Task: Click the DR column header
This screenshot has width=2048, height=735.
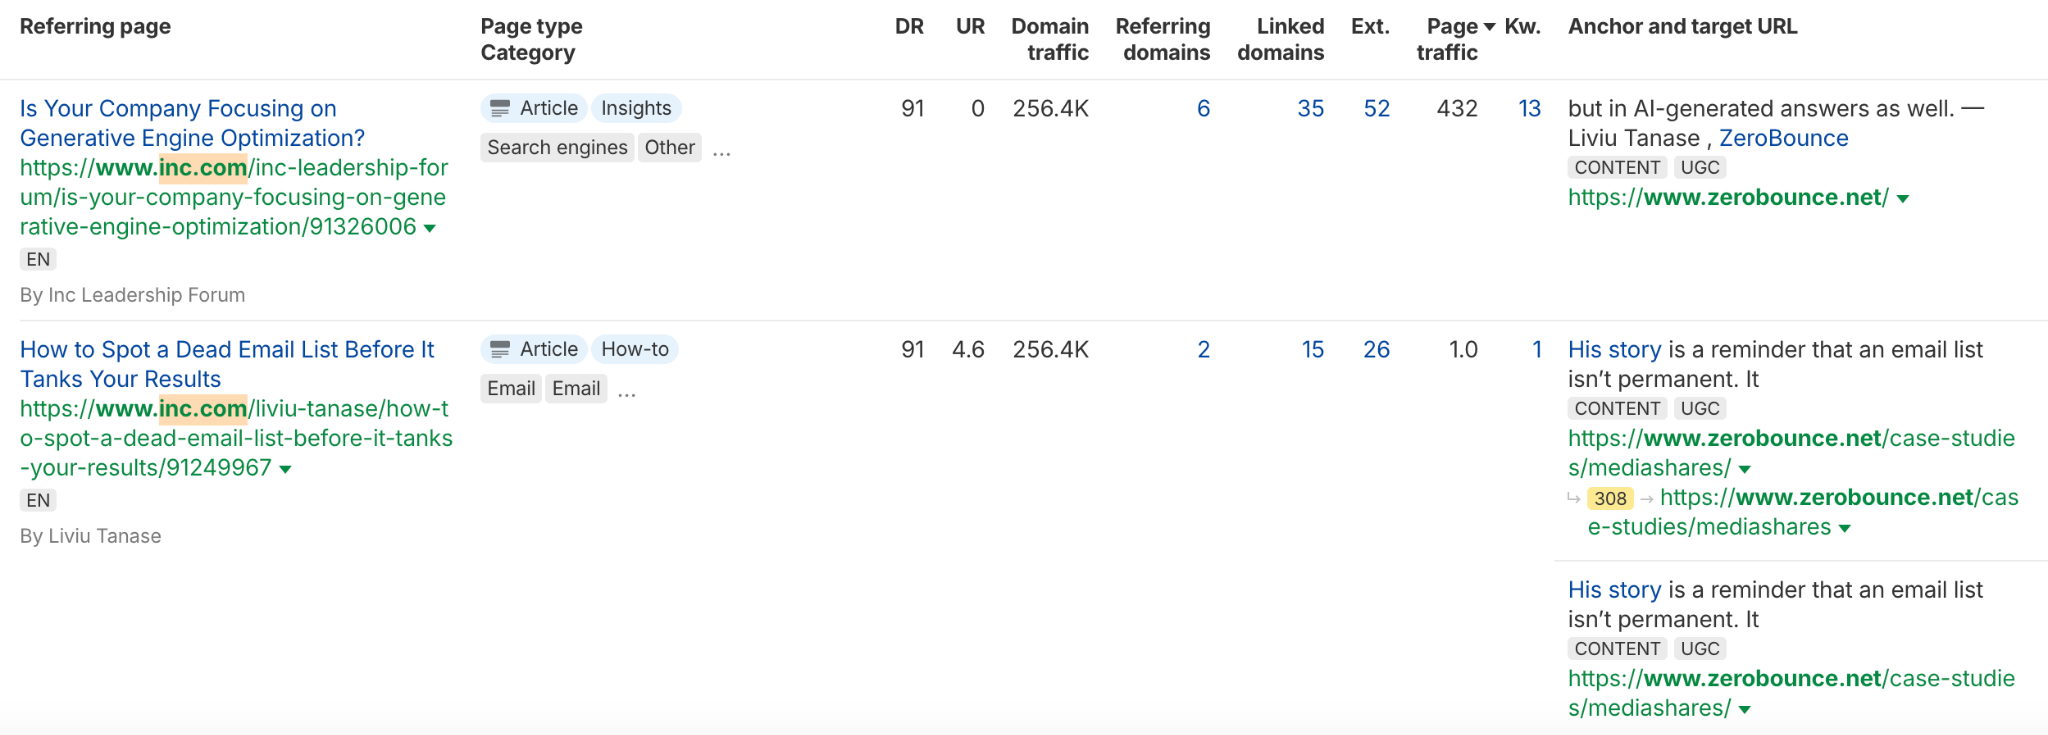Action: (909, 26)
